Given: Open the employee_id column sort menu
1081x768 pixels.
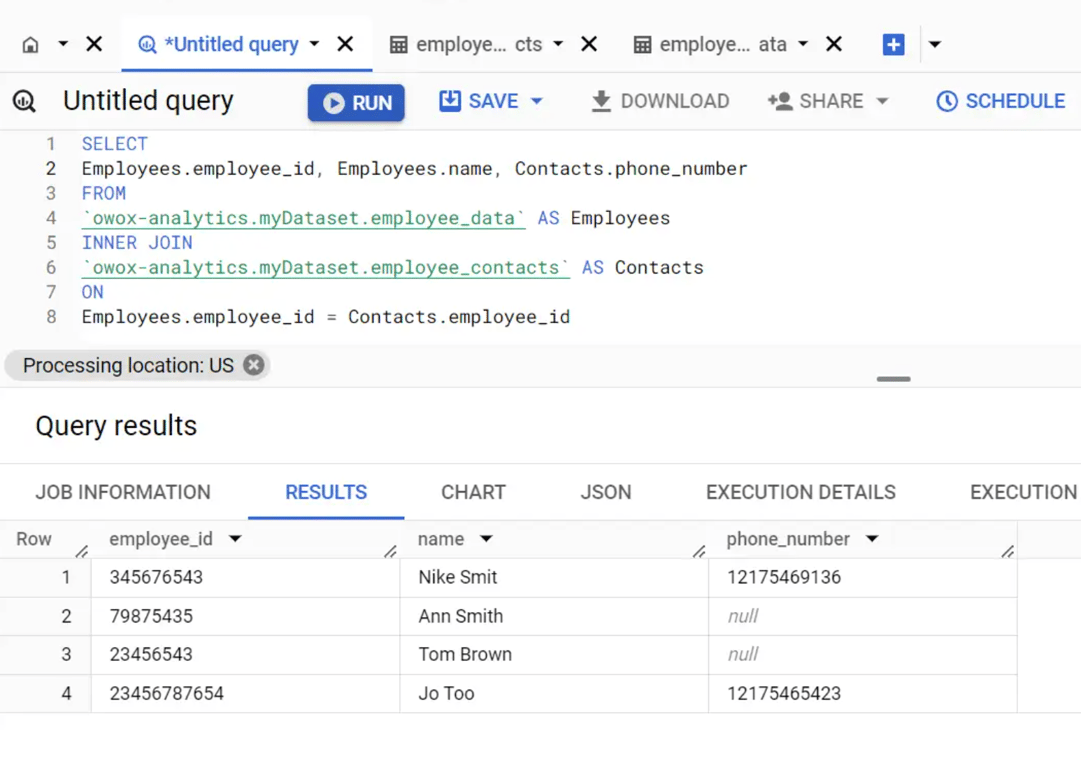Looking at the screenshot, I should (235, 539).
